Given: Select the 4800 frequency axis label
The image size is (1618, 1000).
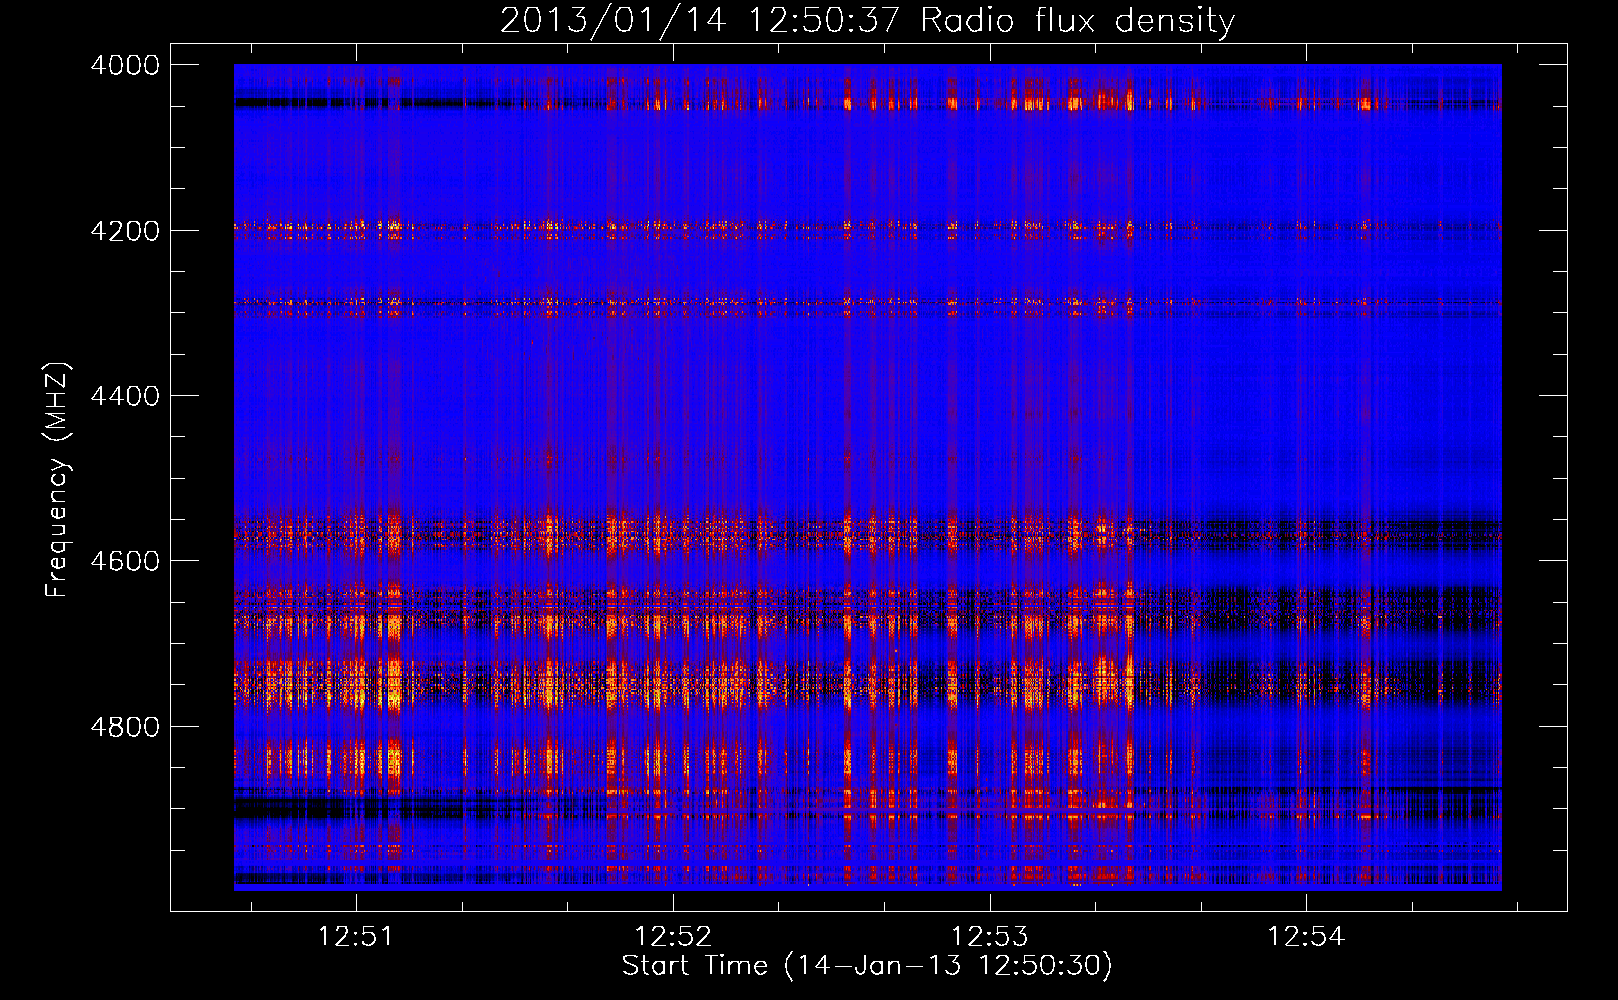Looking at the screenshot, I should [125, 727].
